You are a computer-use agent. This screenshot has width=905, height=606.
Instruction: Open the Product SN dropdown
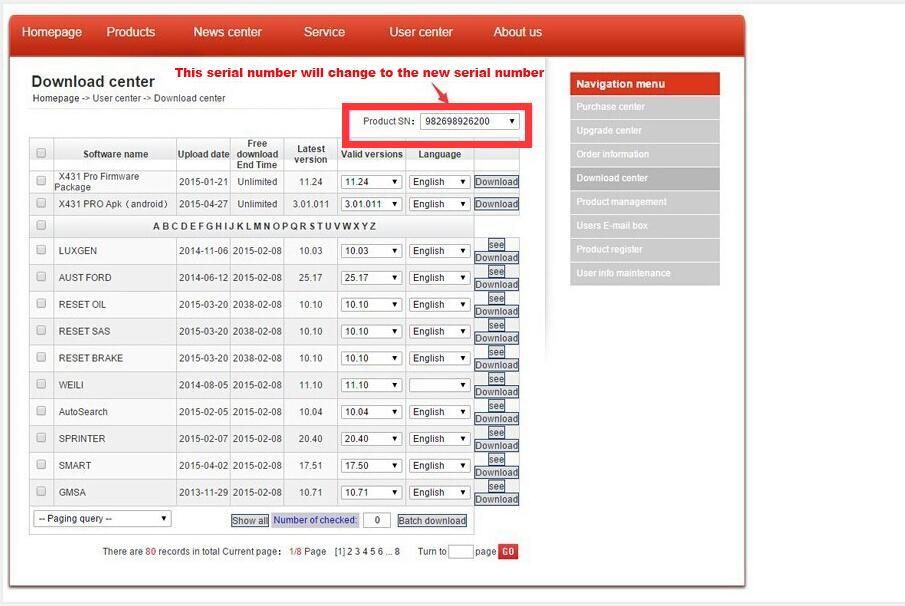[469, 121]
